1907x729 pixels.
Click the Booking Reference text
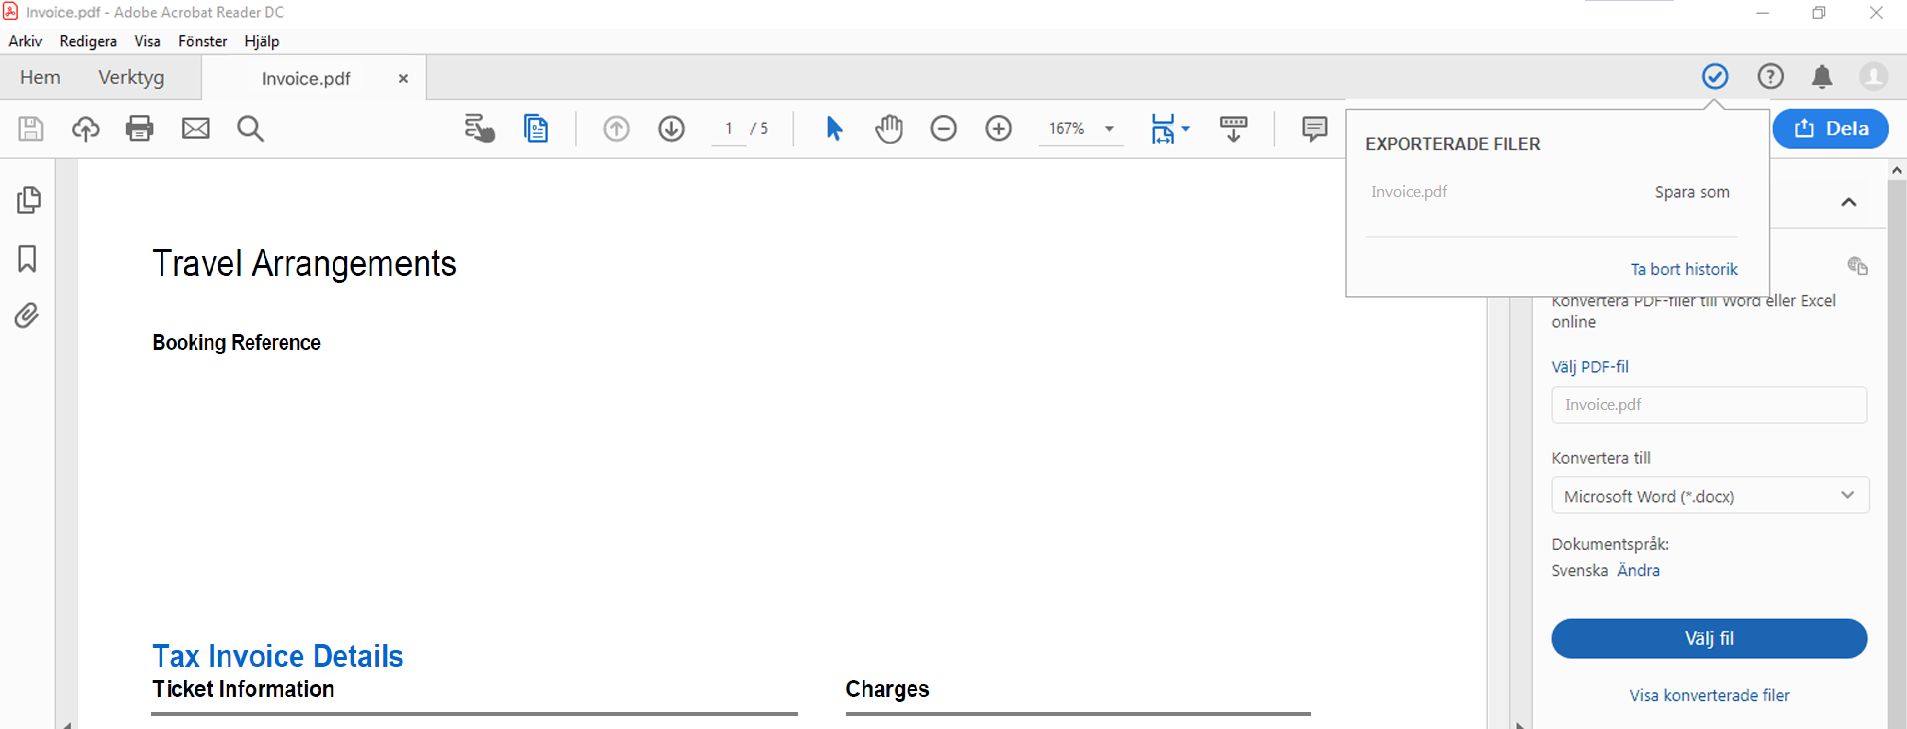pyautogui.click(x=236, y=342)
